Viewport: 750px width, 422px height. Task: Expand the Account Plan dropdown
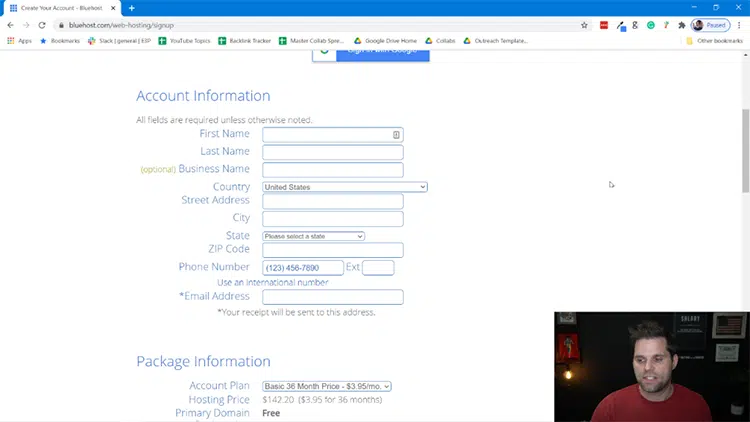[x=326, y=386]
